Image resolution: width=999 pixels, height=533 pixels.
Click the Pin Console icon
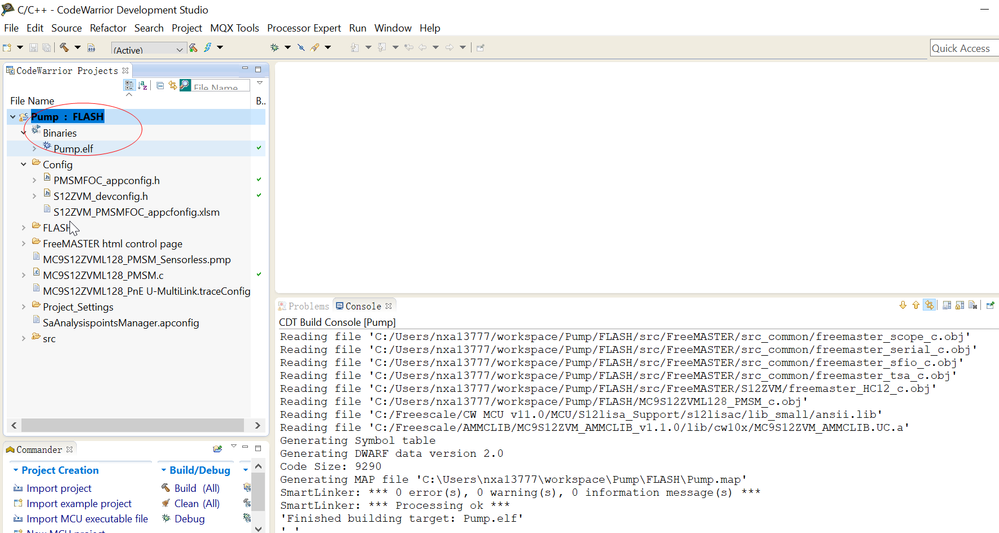(990, 305)
